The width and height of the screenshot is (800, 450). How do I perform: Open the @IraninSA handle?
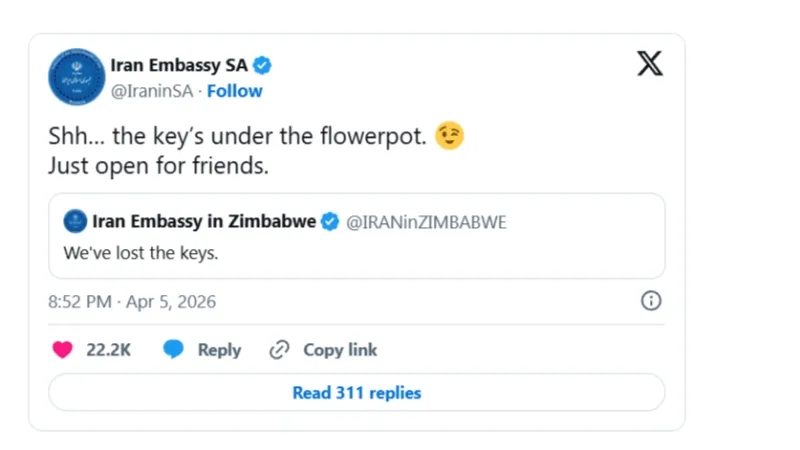point(151,91)
